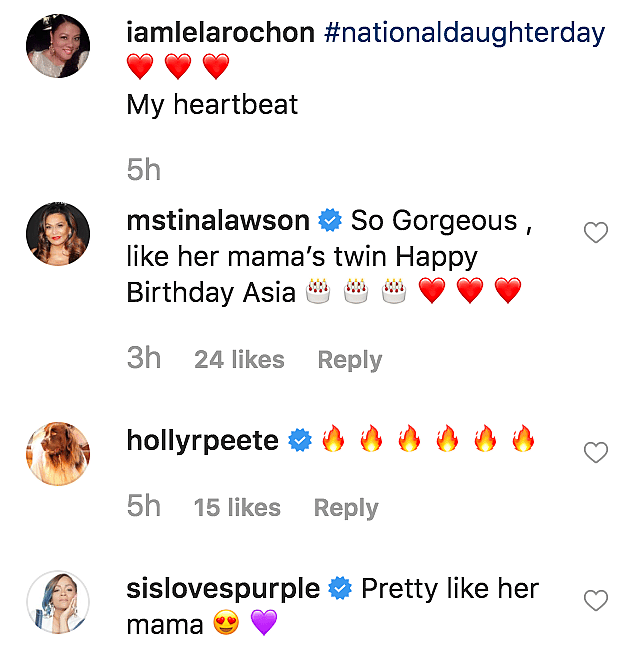The height and width of the screenshot is (672, 634).
Task: Open hollyrpeete's dog avatar
Action: point(58,453)
